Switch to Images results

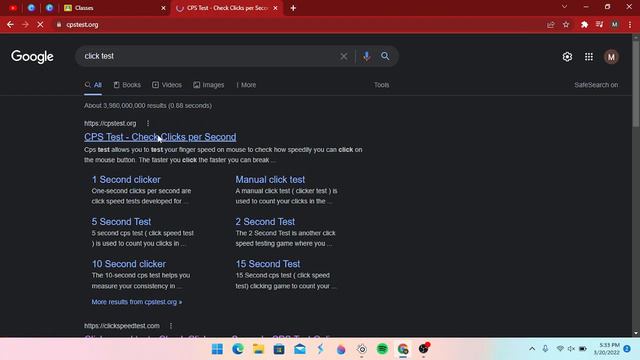tap(209, 85)
